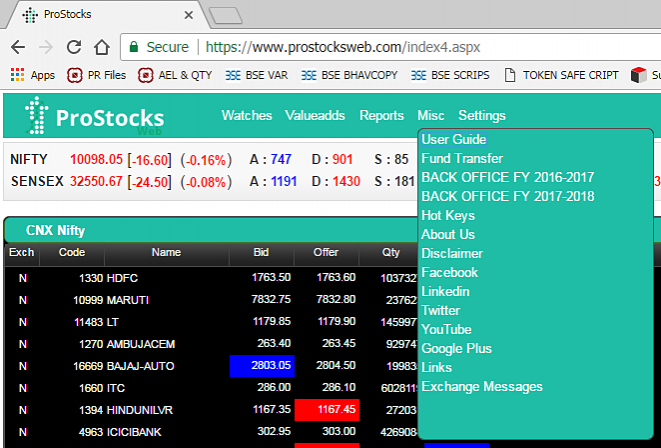
Task: Select the BAJAJ-AUTO row name
Action: (140, 366)
